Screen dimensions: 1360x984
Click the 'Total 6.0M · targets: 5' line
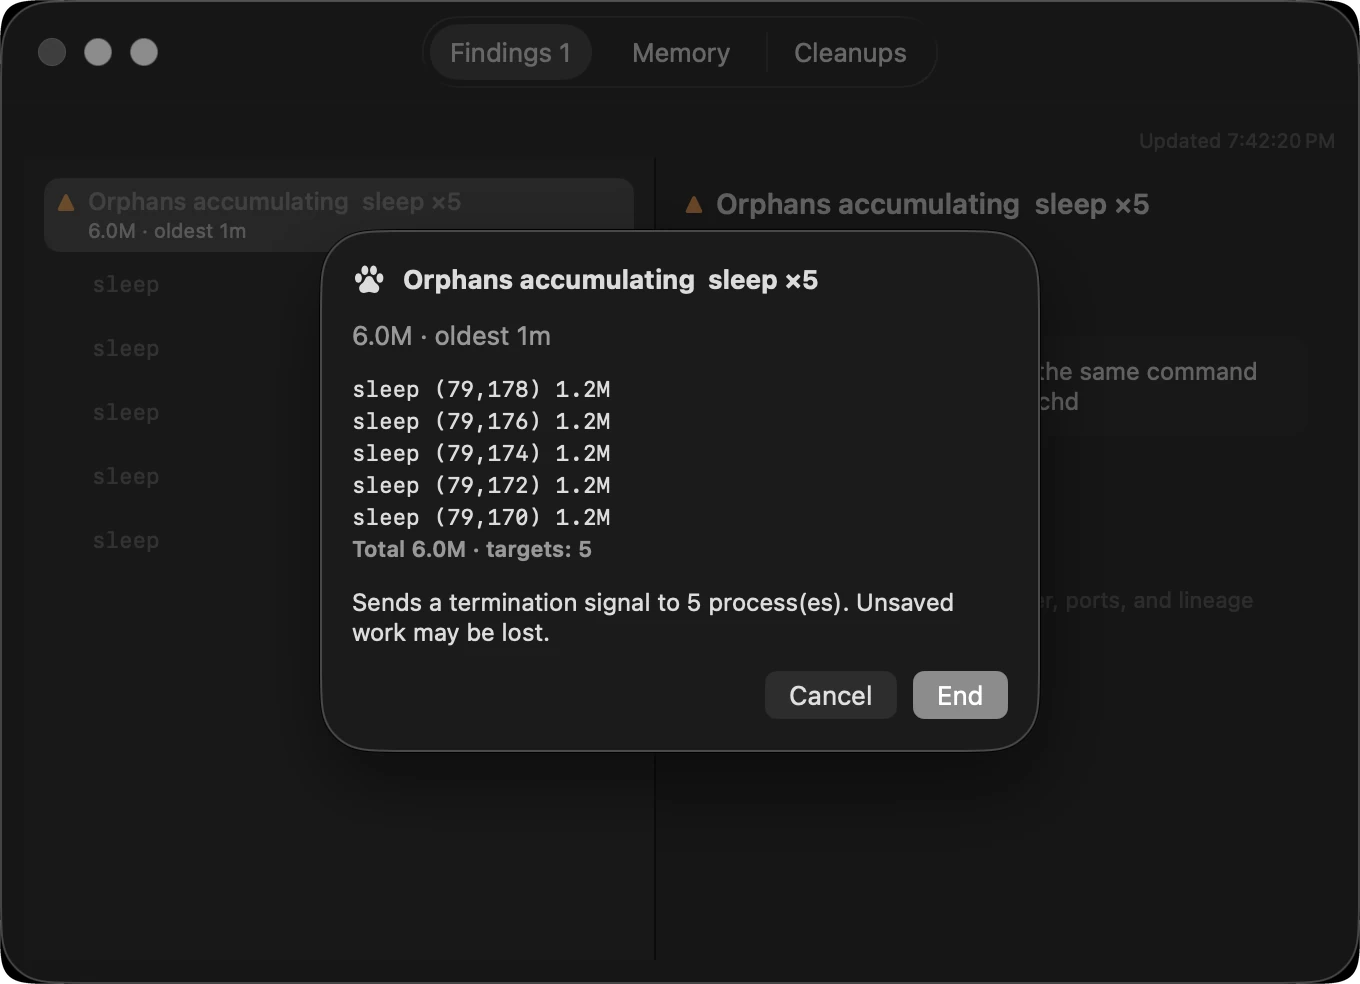472,549
